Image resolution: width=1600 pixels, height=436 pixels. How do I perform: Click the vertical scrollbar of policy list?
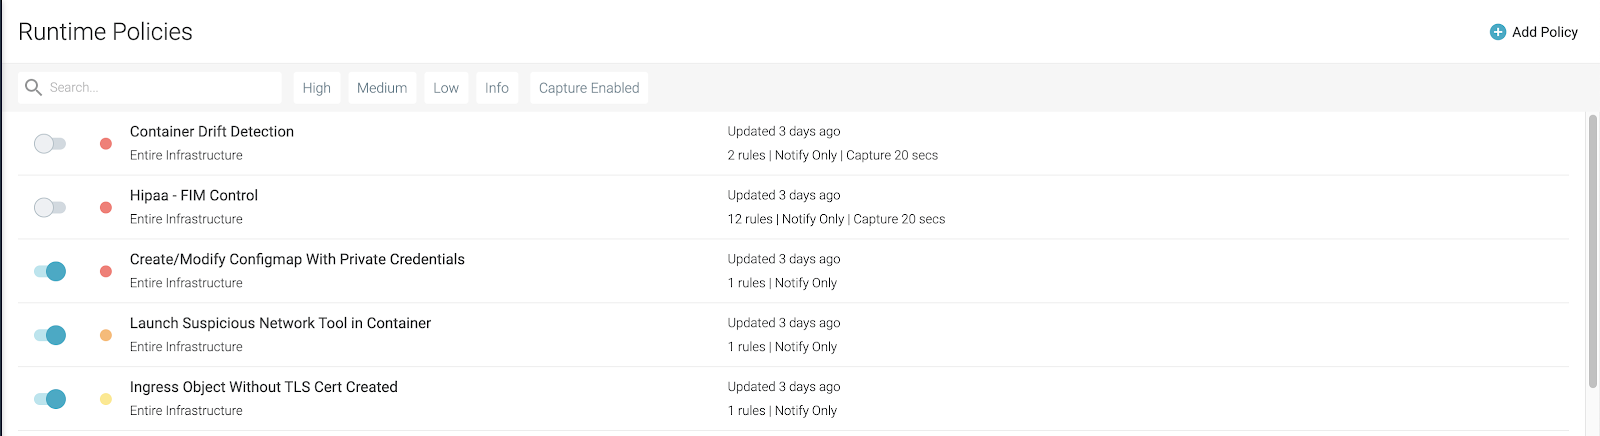[x=1593, y=251]
